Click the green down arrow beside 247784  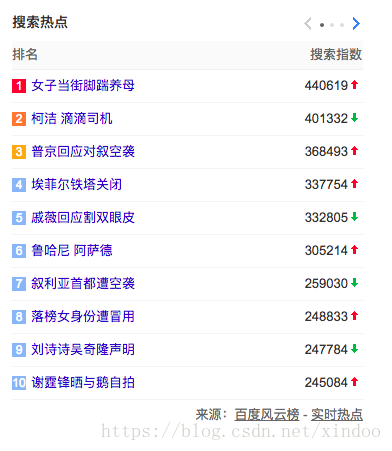click(355, 349)
